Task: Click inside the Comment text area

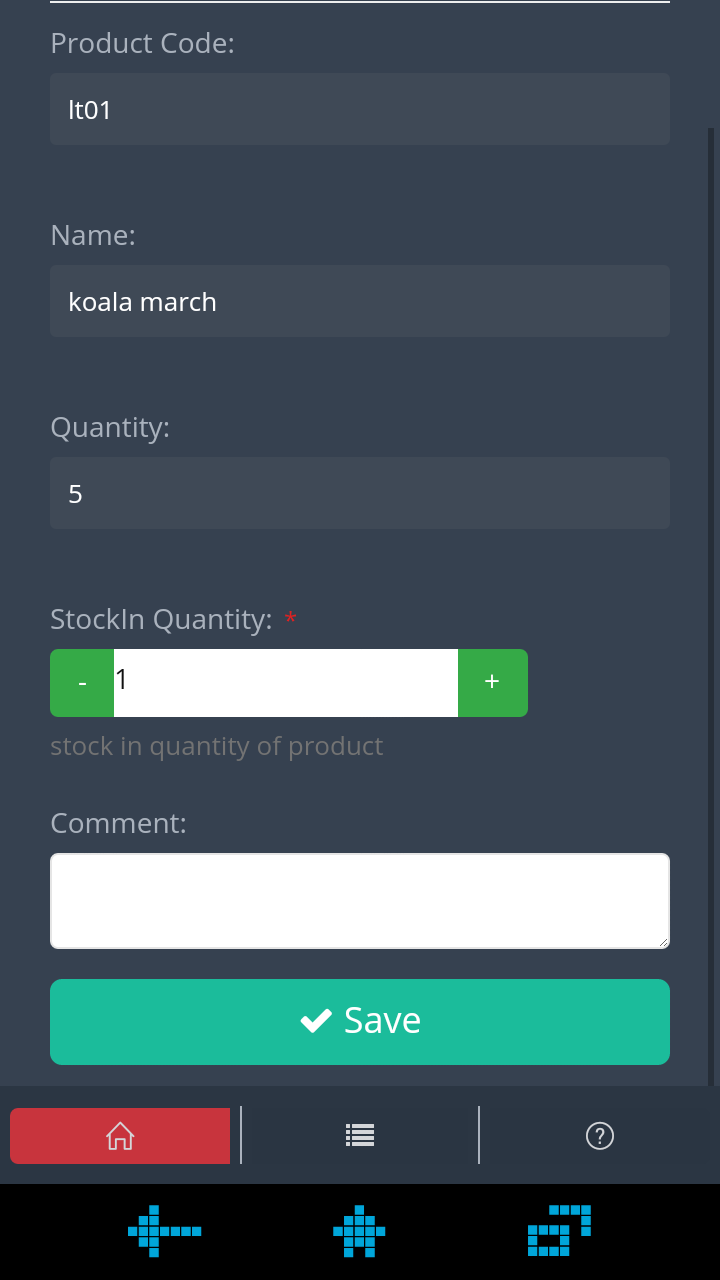Action: pyautogui.click(x=360, y=901)
